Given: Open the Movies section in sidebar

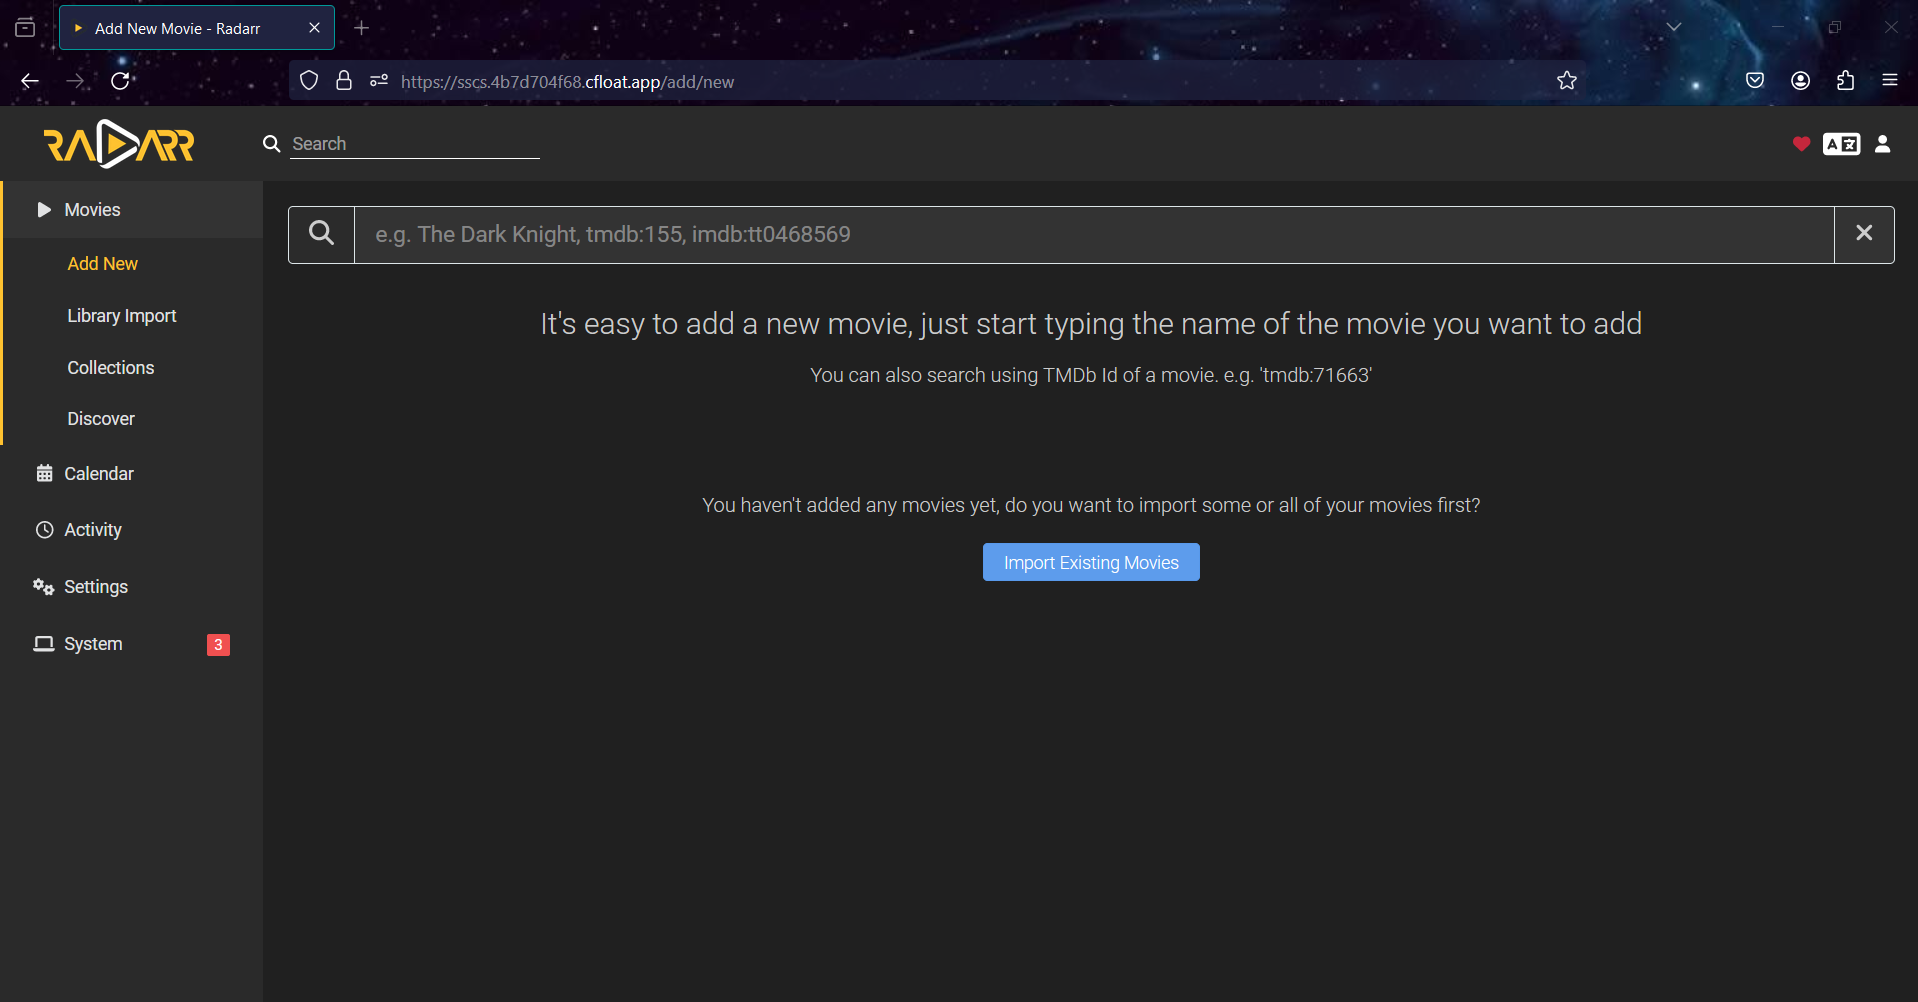Looking at the screenshot, I should (132, 210).
